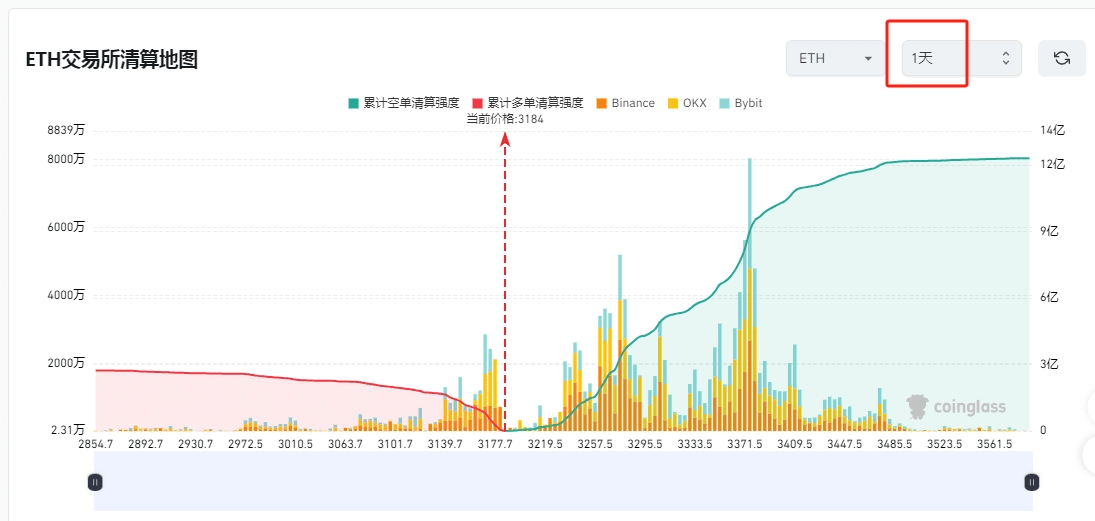Click the left range handle pause icon
This screenshot has width=1095, height=521.
pyautogui.click(x=95, y=482)
